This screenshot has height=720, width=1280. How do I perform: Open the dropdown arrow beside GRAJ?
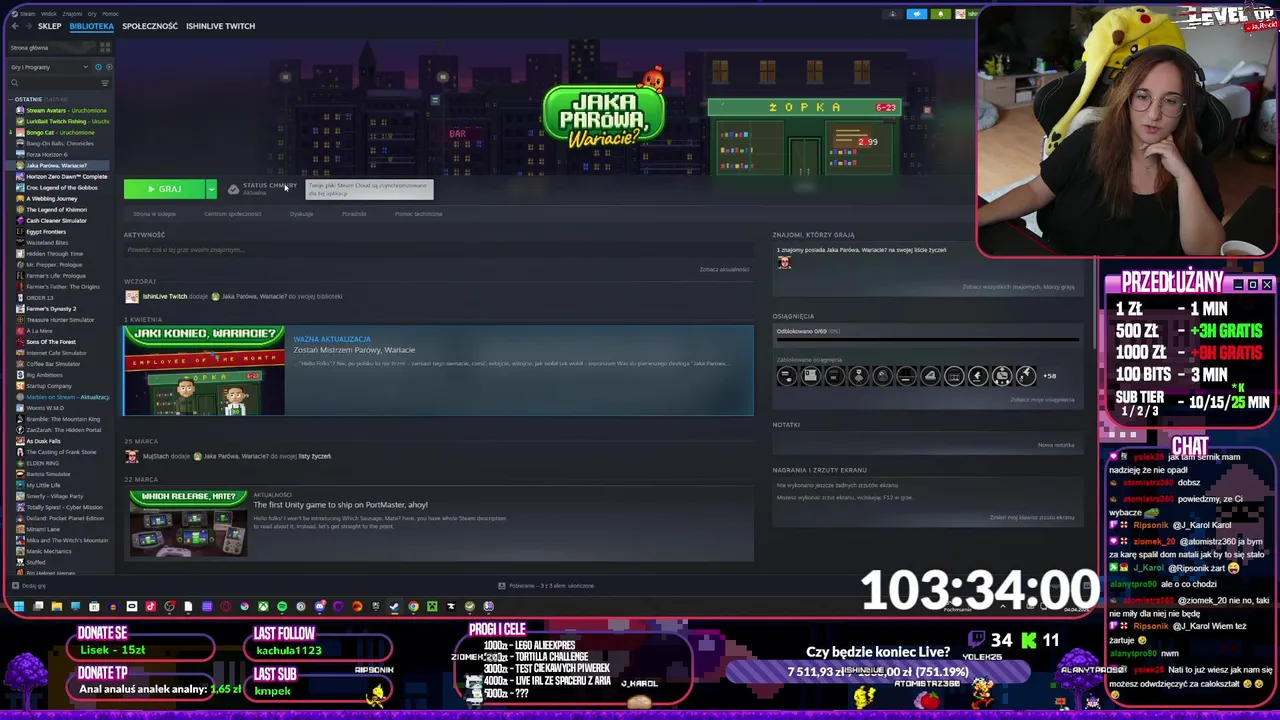coord(211,189)
